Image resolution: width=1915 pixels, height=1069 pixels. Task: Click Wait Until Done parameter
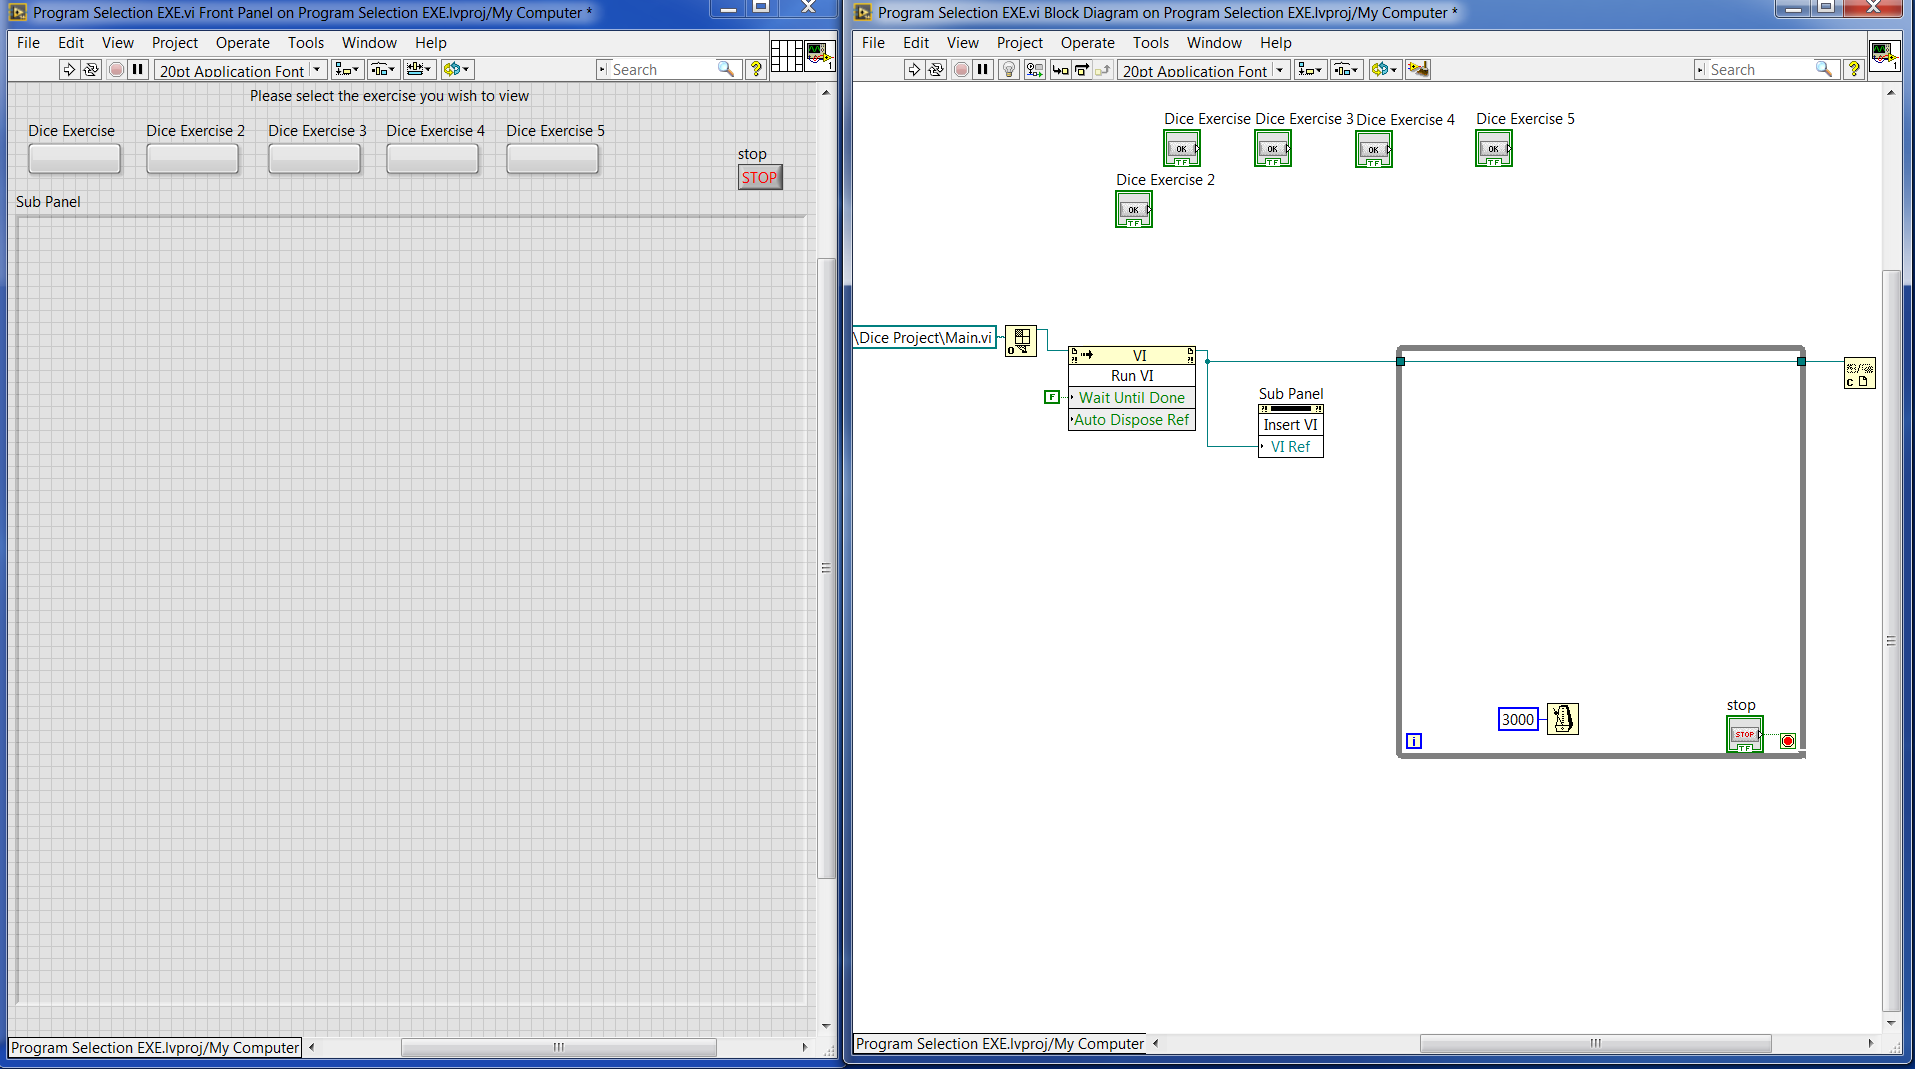[x=1132, y=398]
